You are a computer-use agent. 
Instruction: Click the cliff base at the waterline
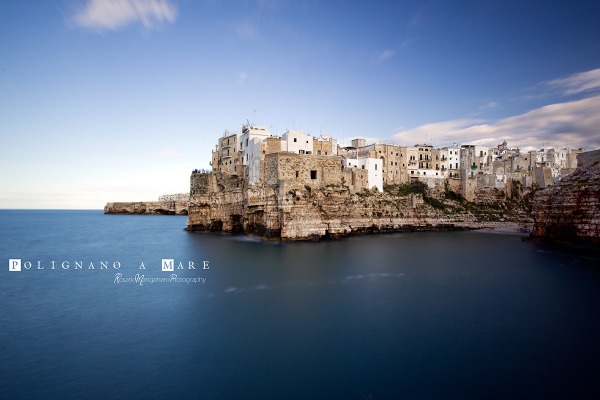300,232
